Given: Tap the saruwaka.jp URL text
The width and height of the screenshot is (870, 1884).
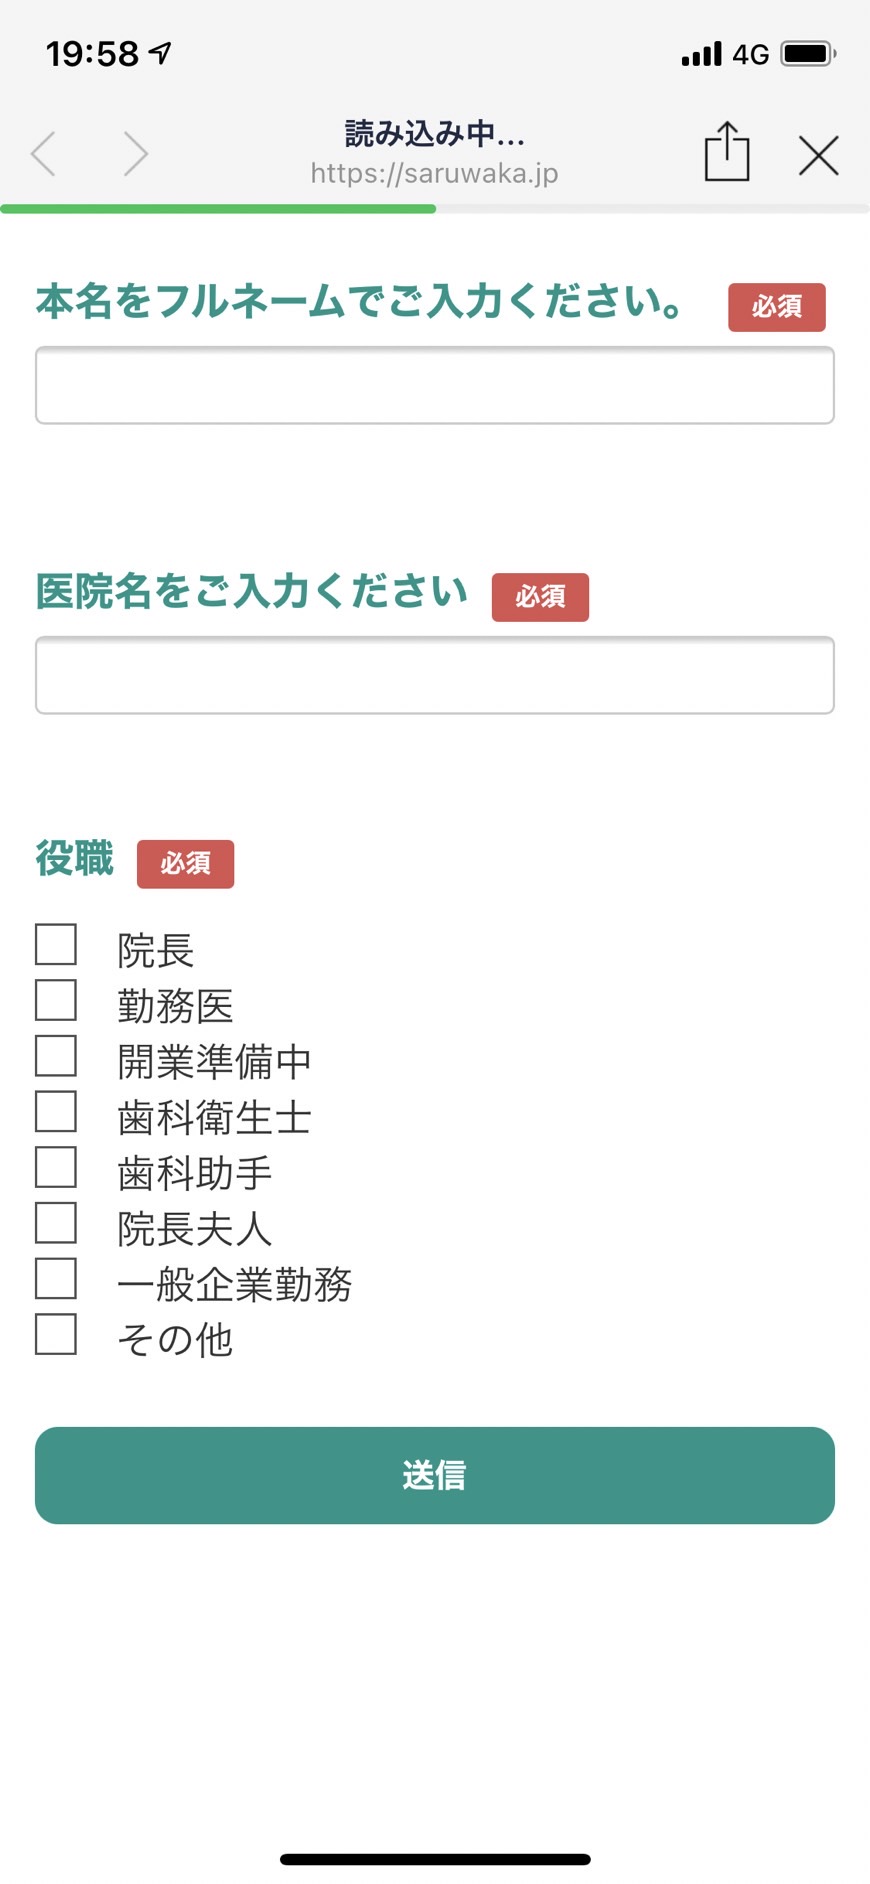Looking at the screenshot, I should tap(434, 174).
